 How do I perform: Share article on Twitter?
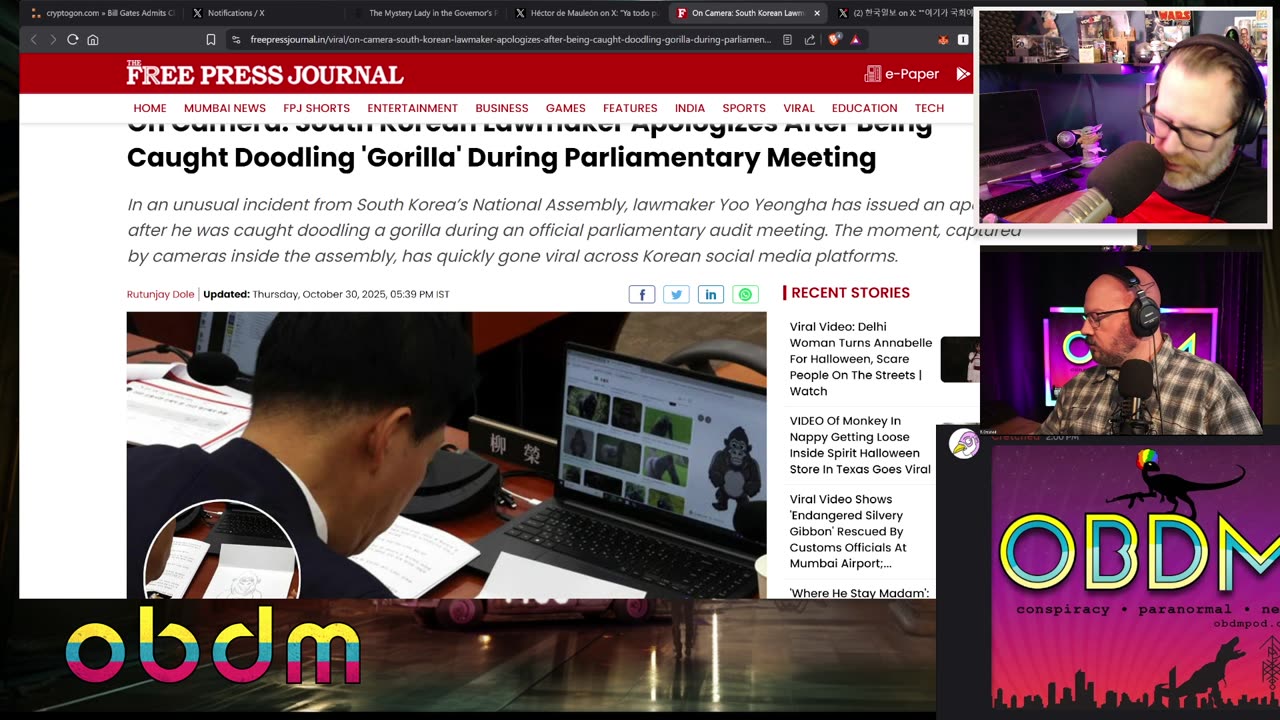coord(676,294)
